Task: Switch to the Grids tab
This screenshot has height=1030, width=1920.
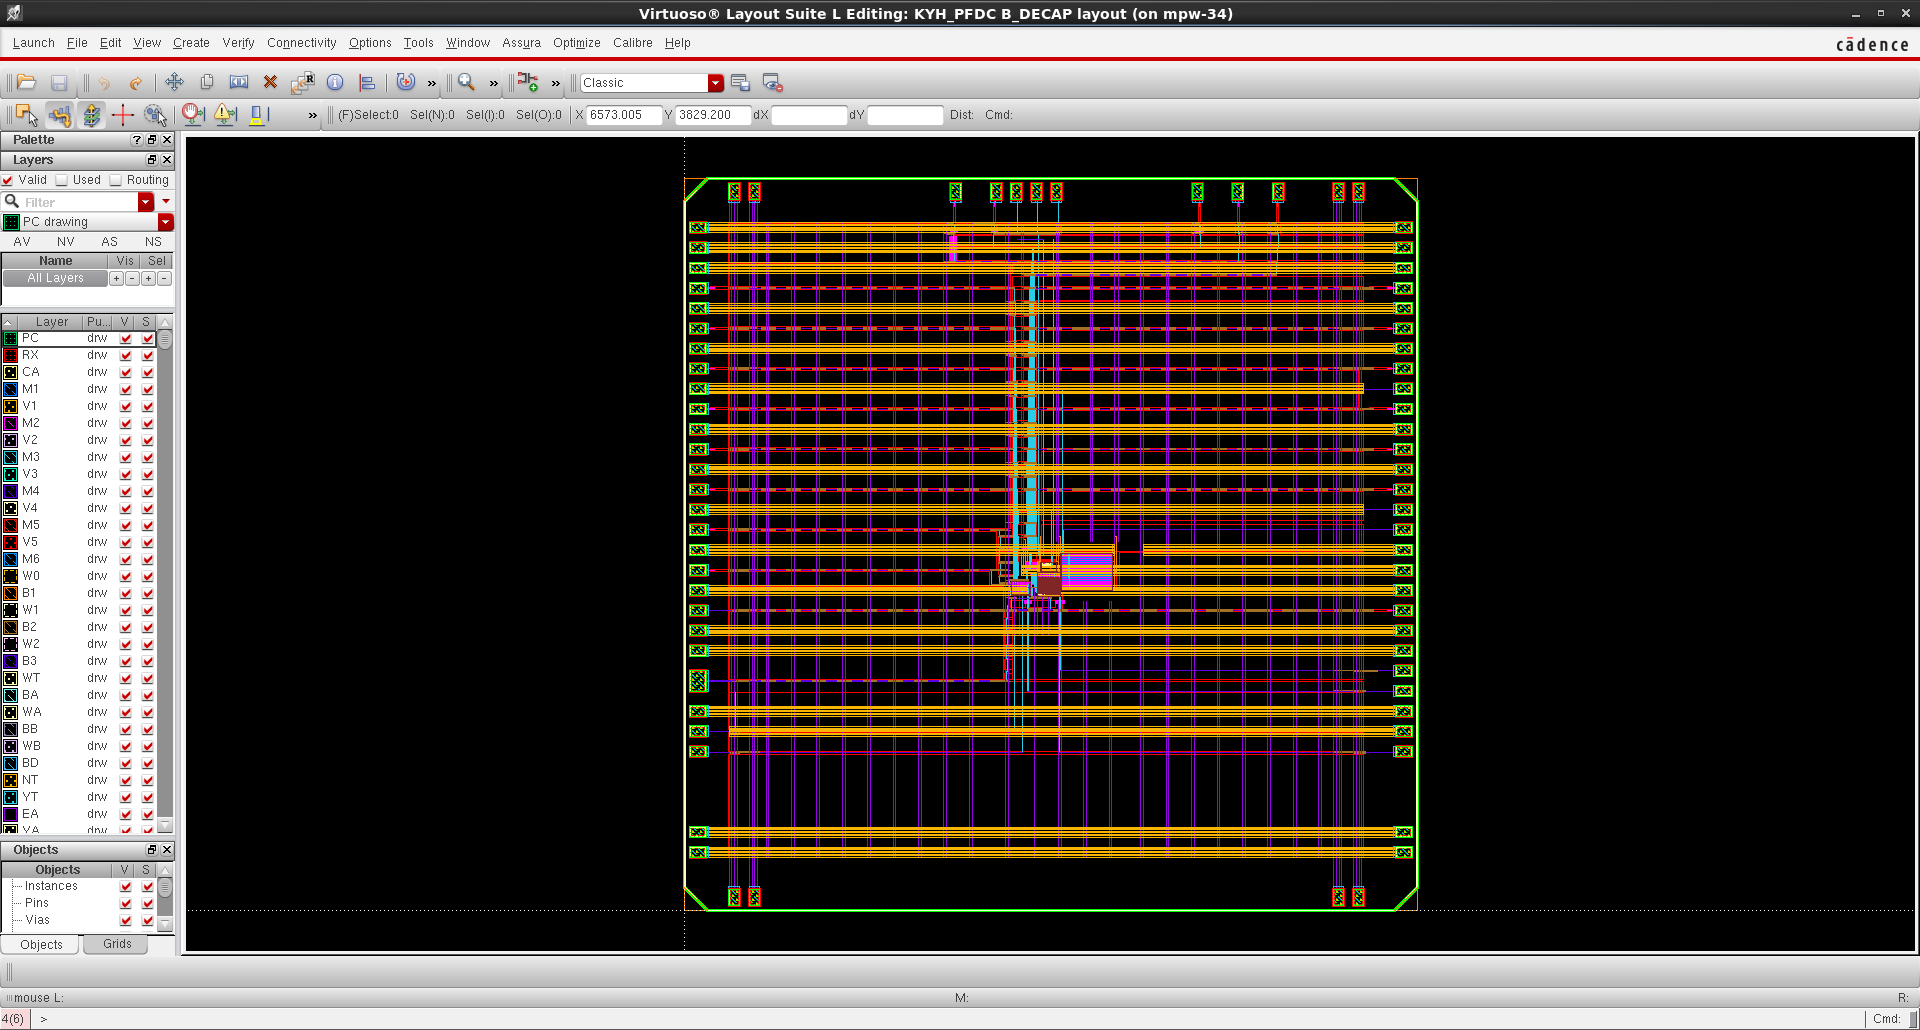Action: [117, 944]
